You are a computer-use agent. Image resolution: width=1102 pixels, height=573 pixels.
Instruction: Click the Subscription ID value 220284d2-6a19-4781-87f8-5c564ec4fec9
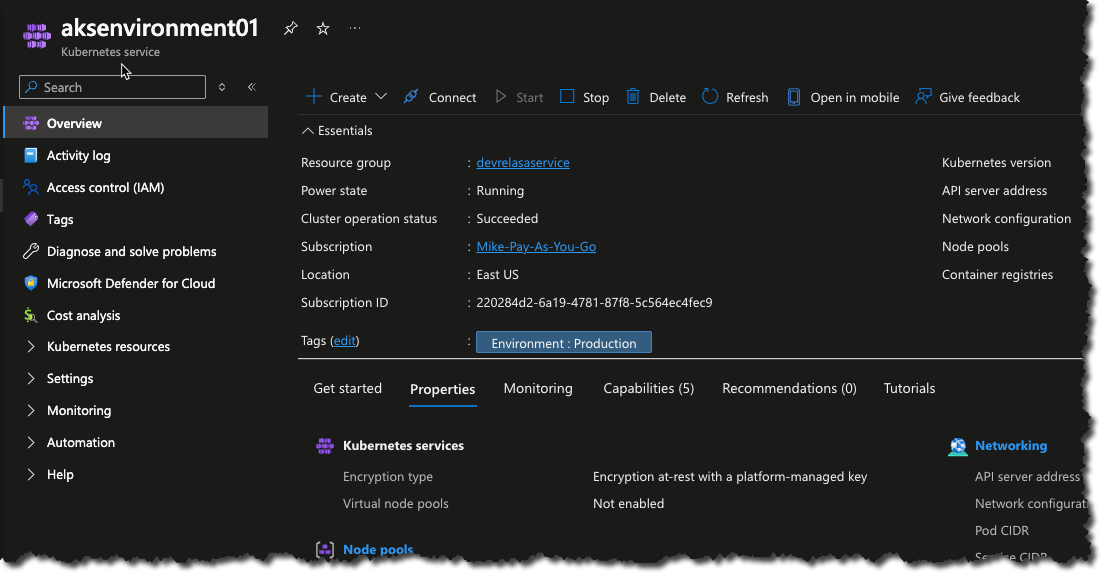pos(595,302)
